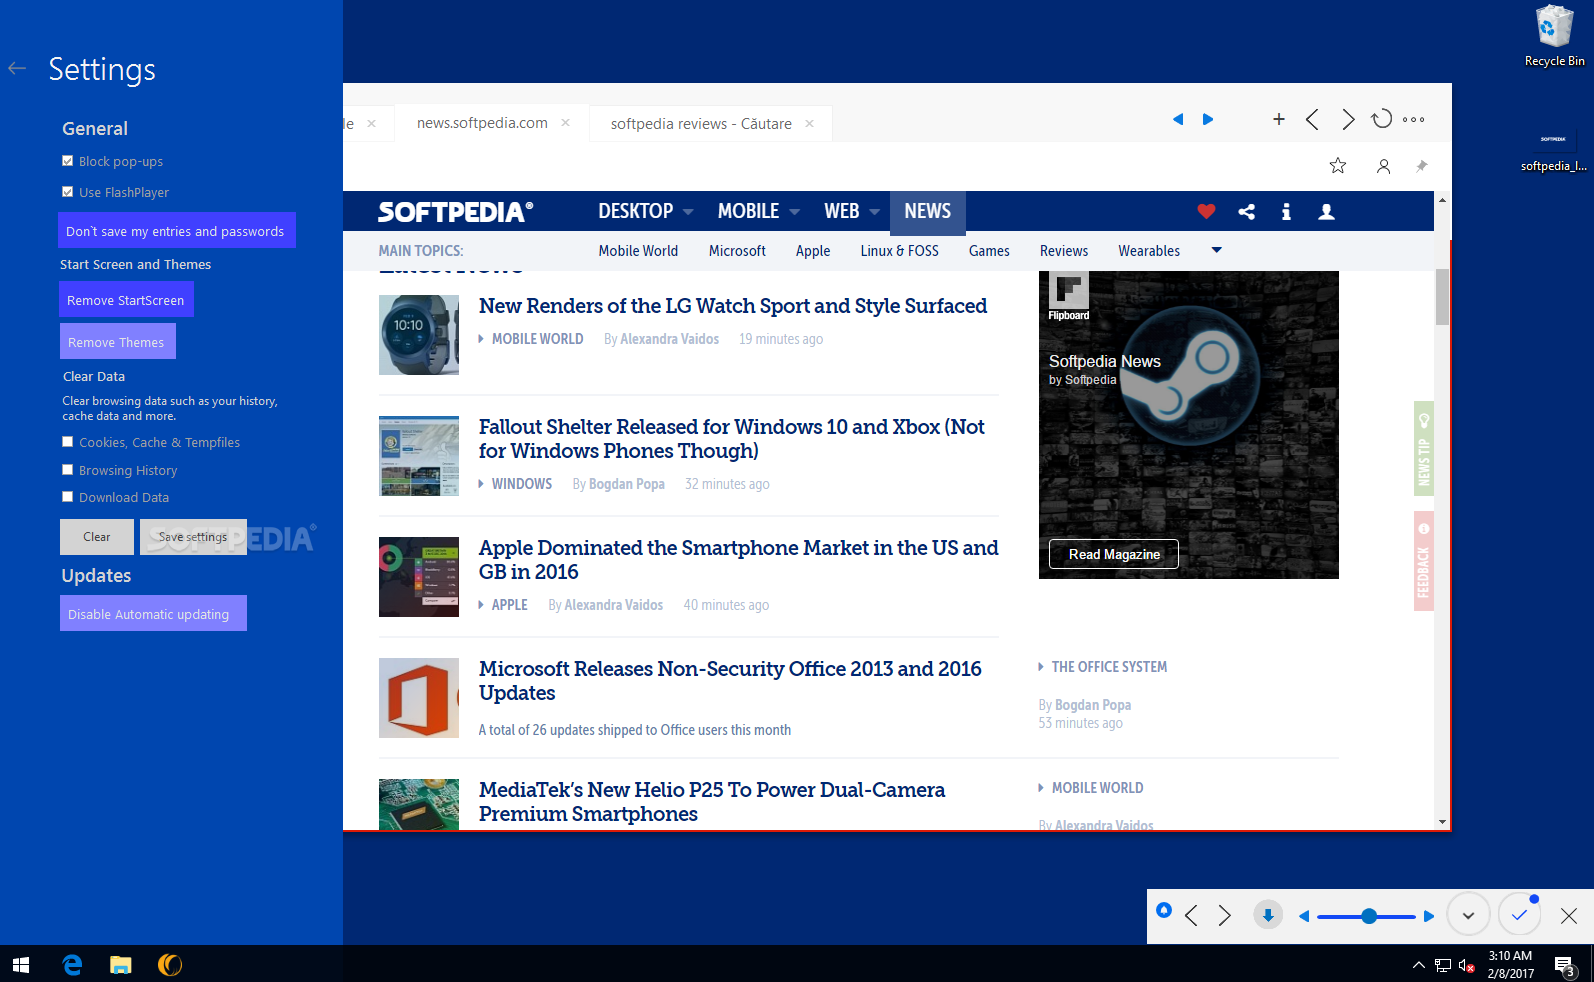This screenshot has height=982, width=1594.
Task: Click the Softpedia share icon
Action: coord(1247,211)
